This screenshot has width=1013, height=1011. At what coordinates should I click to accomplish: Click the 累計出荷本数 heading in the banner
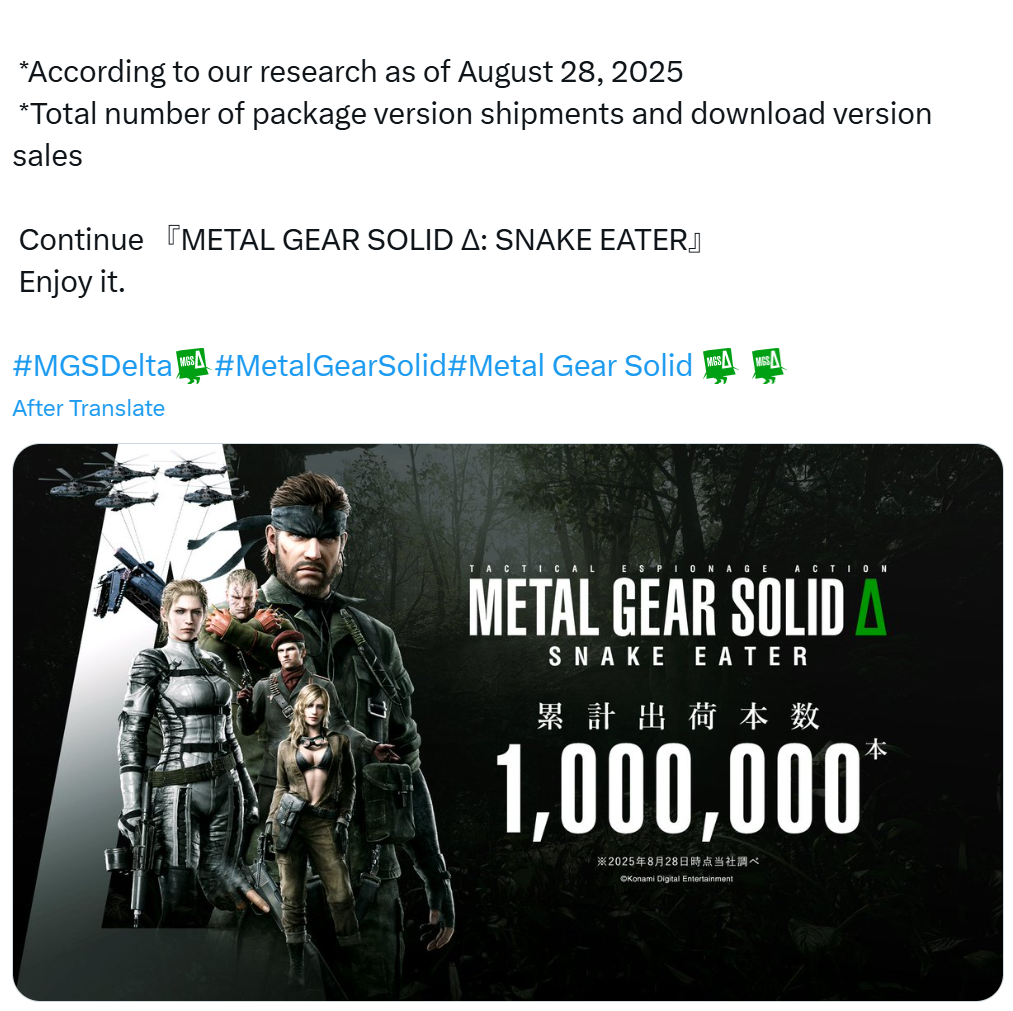tap(678, 716)
